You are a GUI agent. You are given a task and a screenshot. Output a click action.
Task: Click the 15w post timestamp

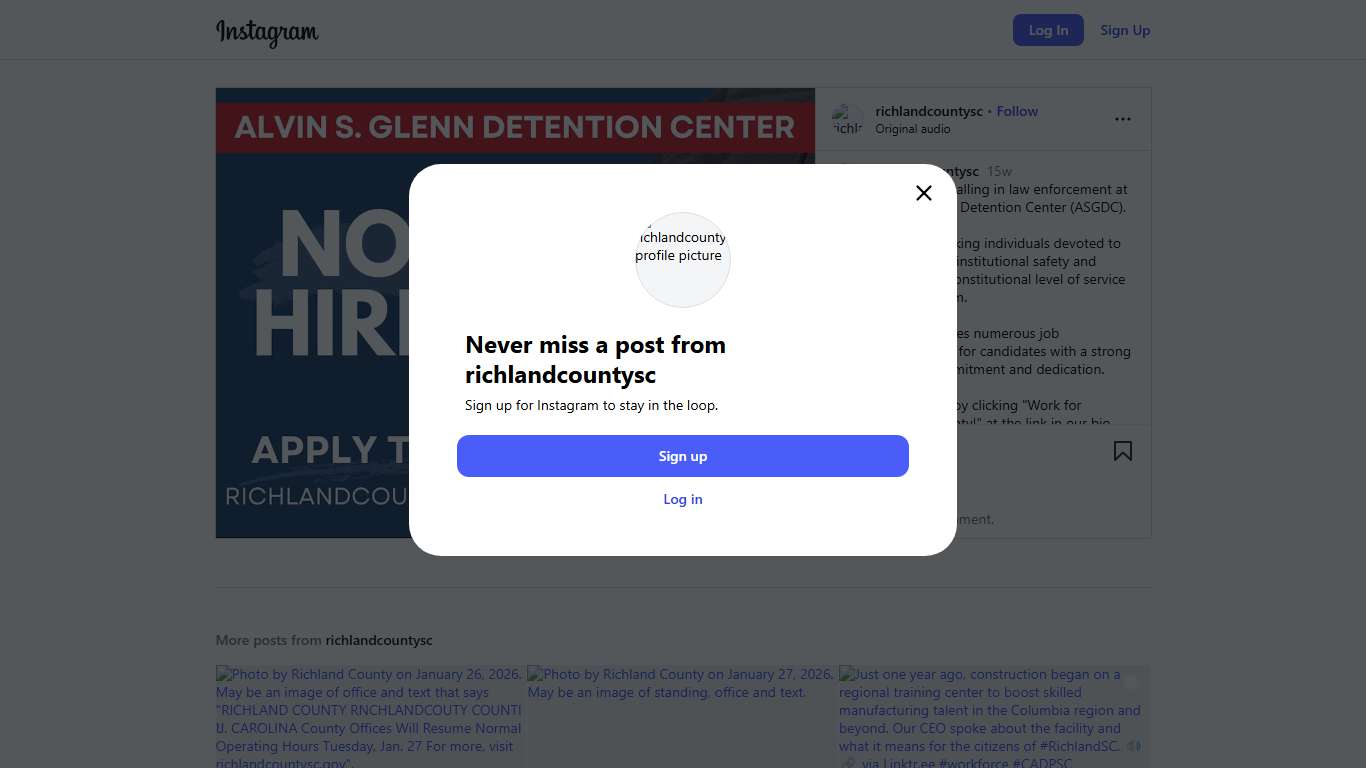tap(999, 172)
